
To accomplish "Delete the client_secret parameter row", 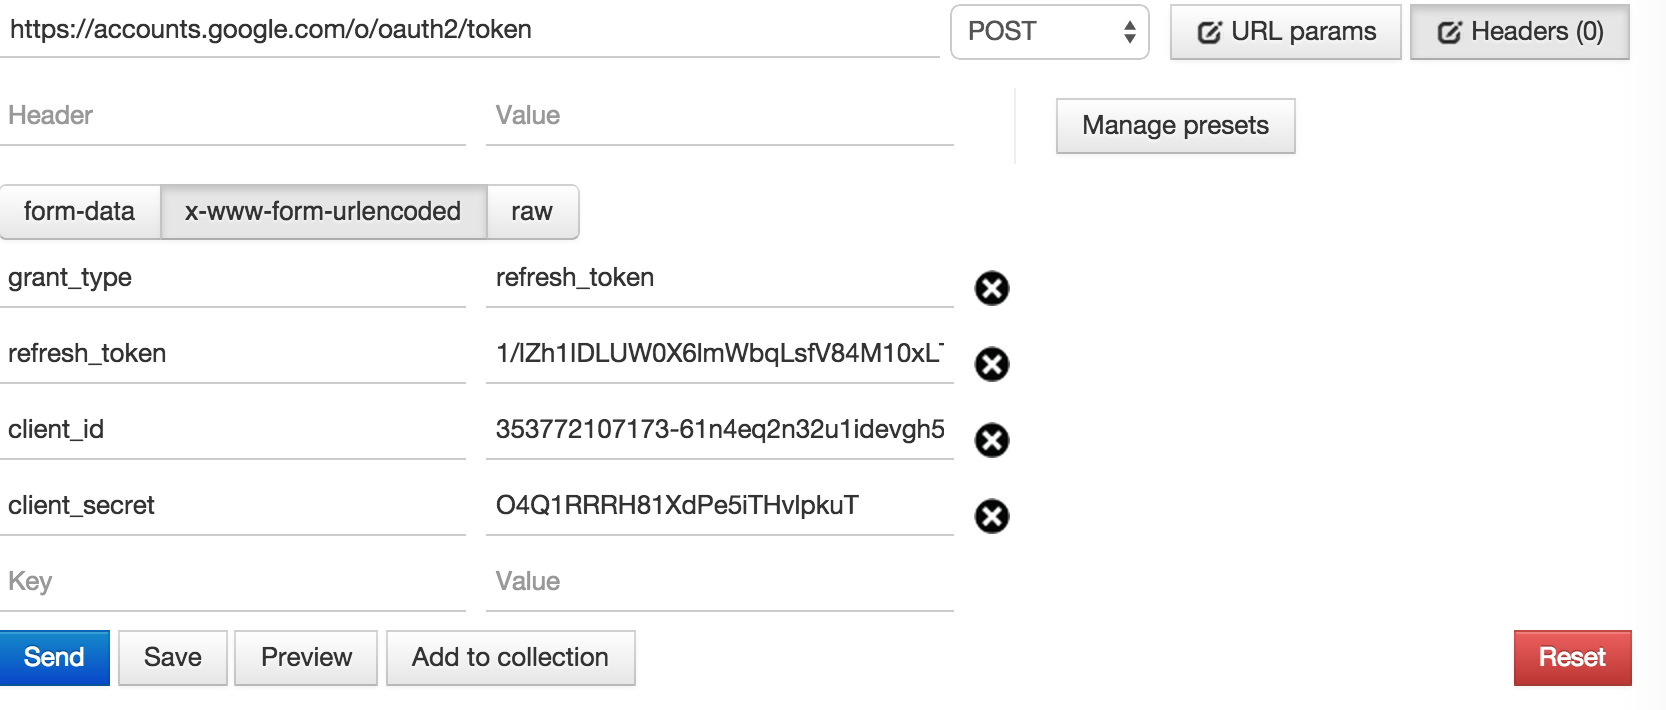I will click(991, 516).
